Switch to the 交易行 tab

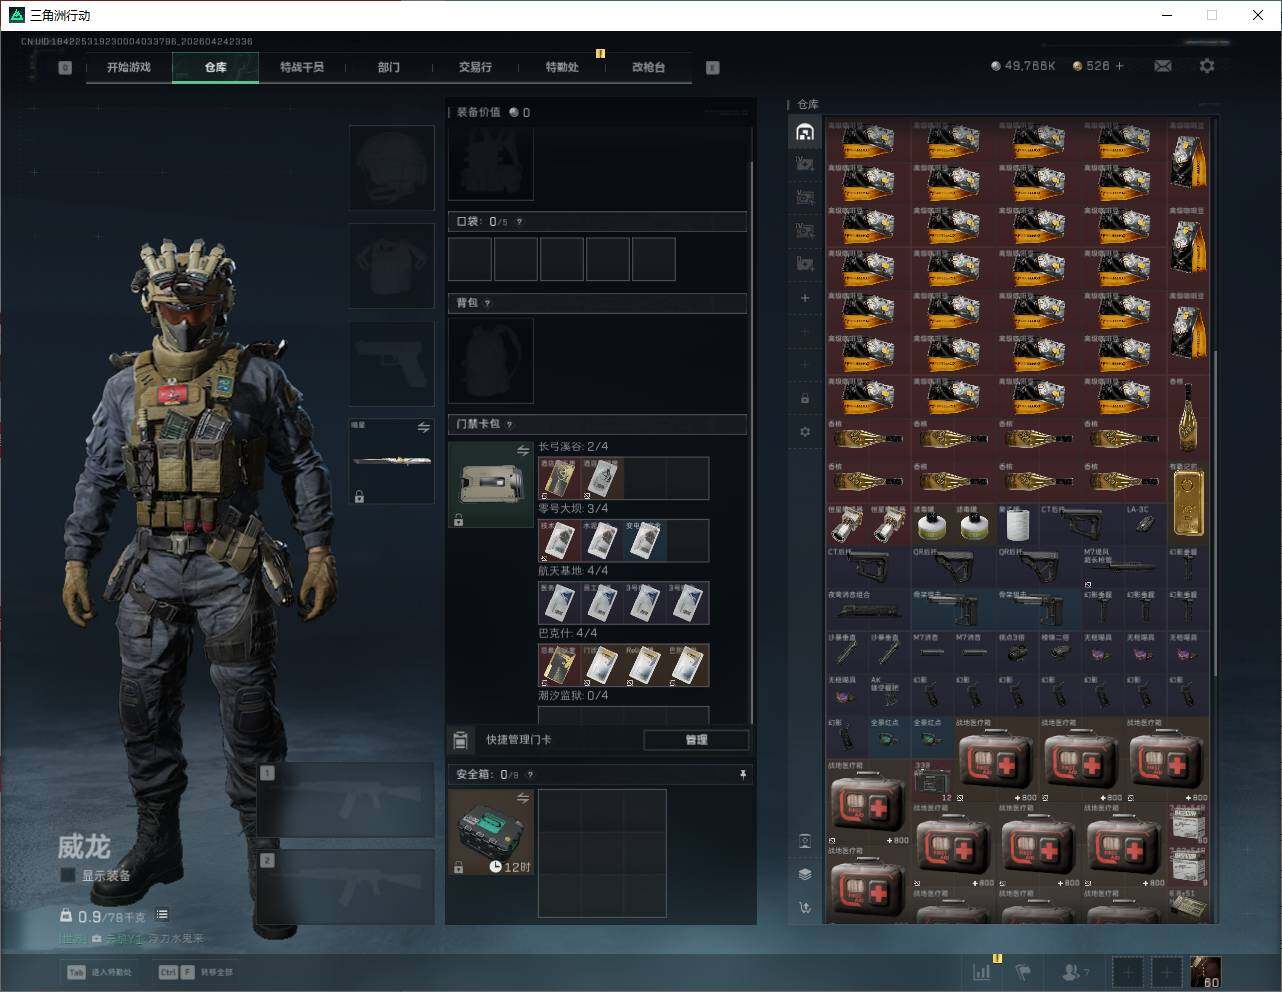tap(475, 67)
